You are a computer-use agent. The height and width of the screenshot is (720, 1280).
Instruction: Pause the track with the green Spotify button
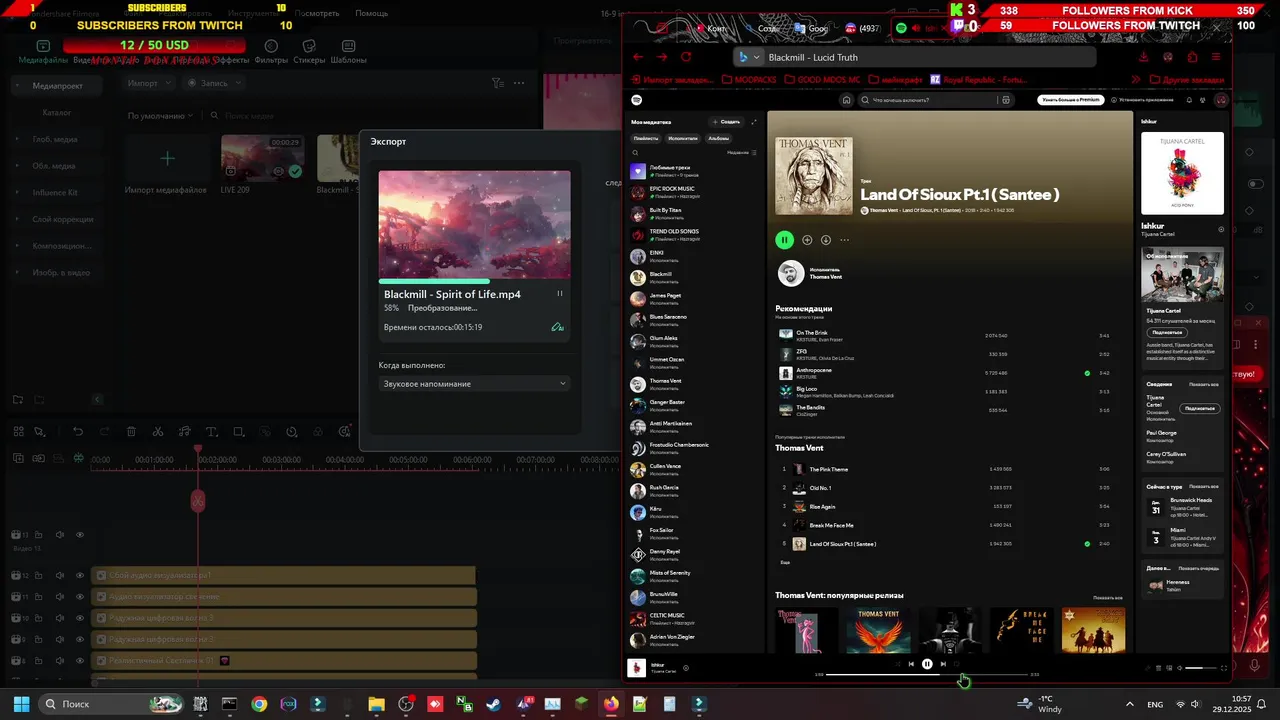coord(784,240)
